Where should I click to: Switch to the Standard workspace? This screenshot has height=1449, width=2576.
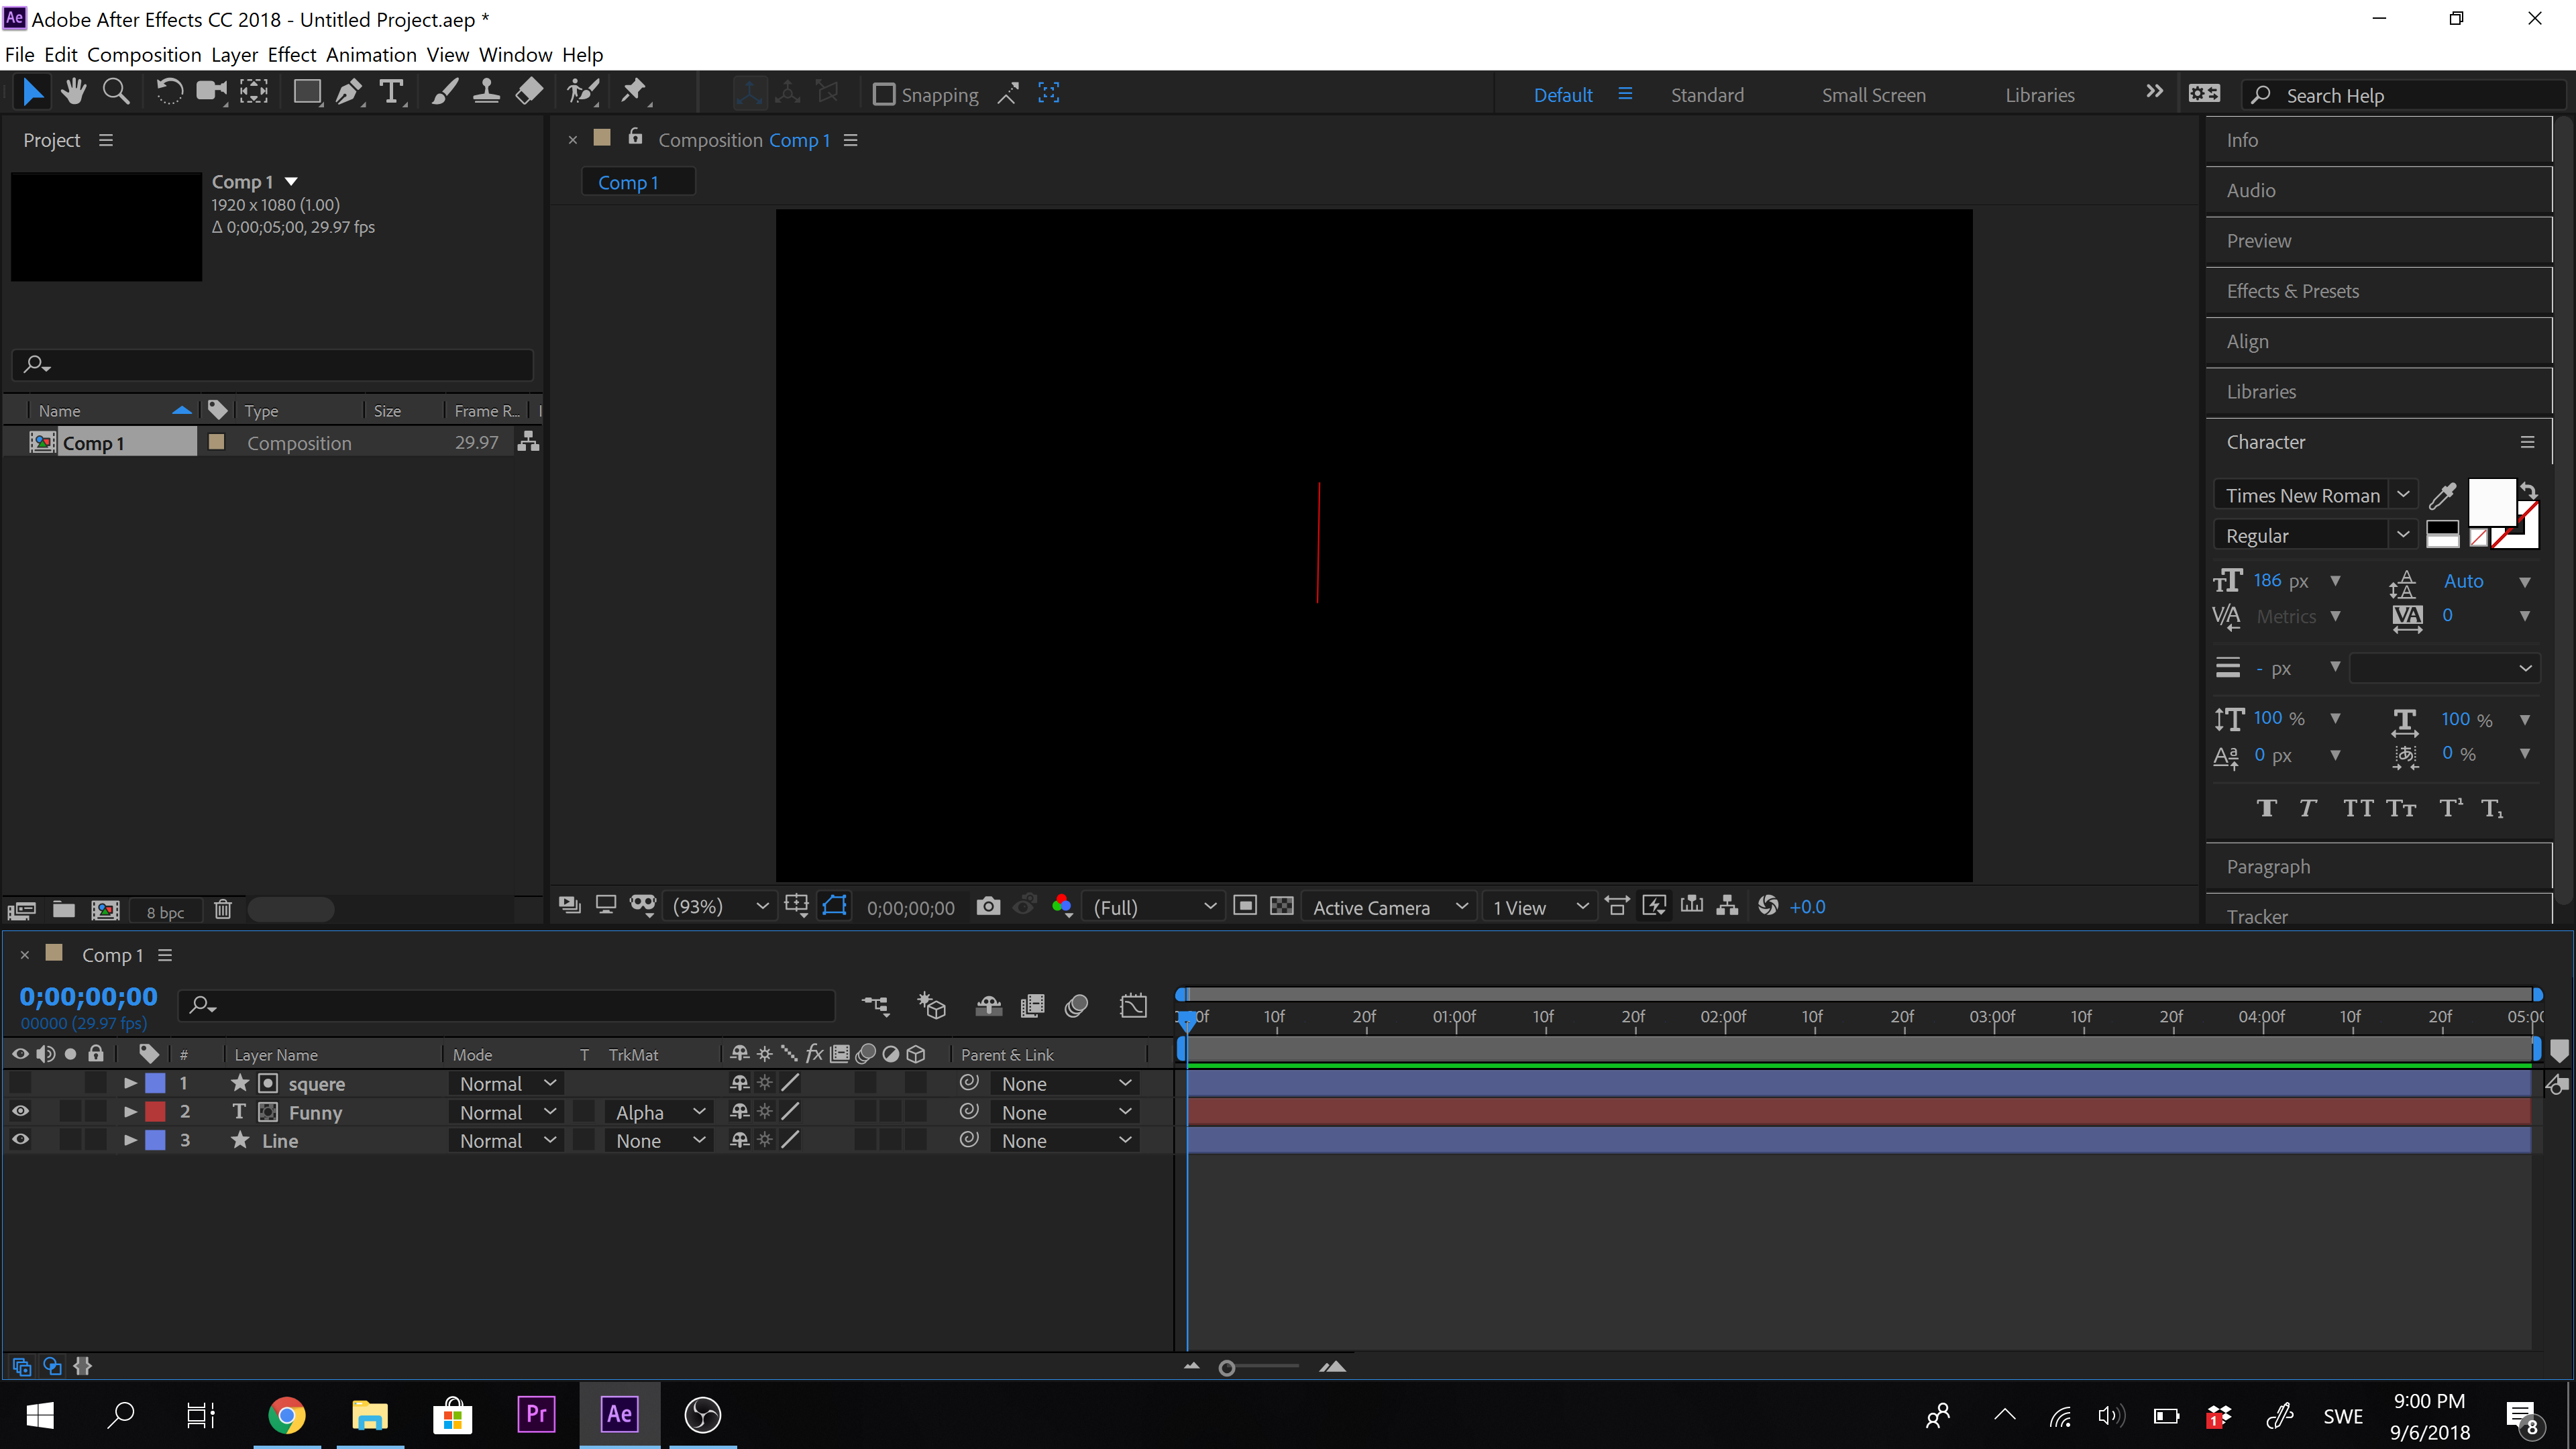click(1706, 95)
